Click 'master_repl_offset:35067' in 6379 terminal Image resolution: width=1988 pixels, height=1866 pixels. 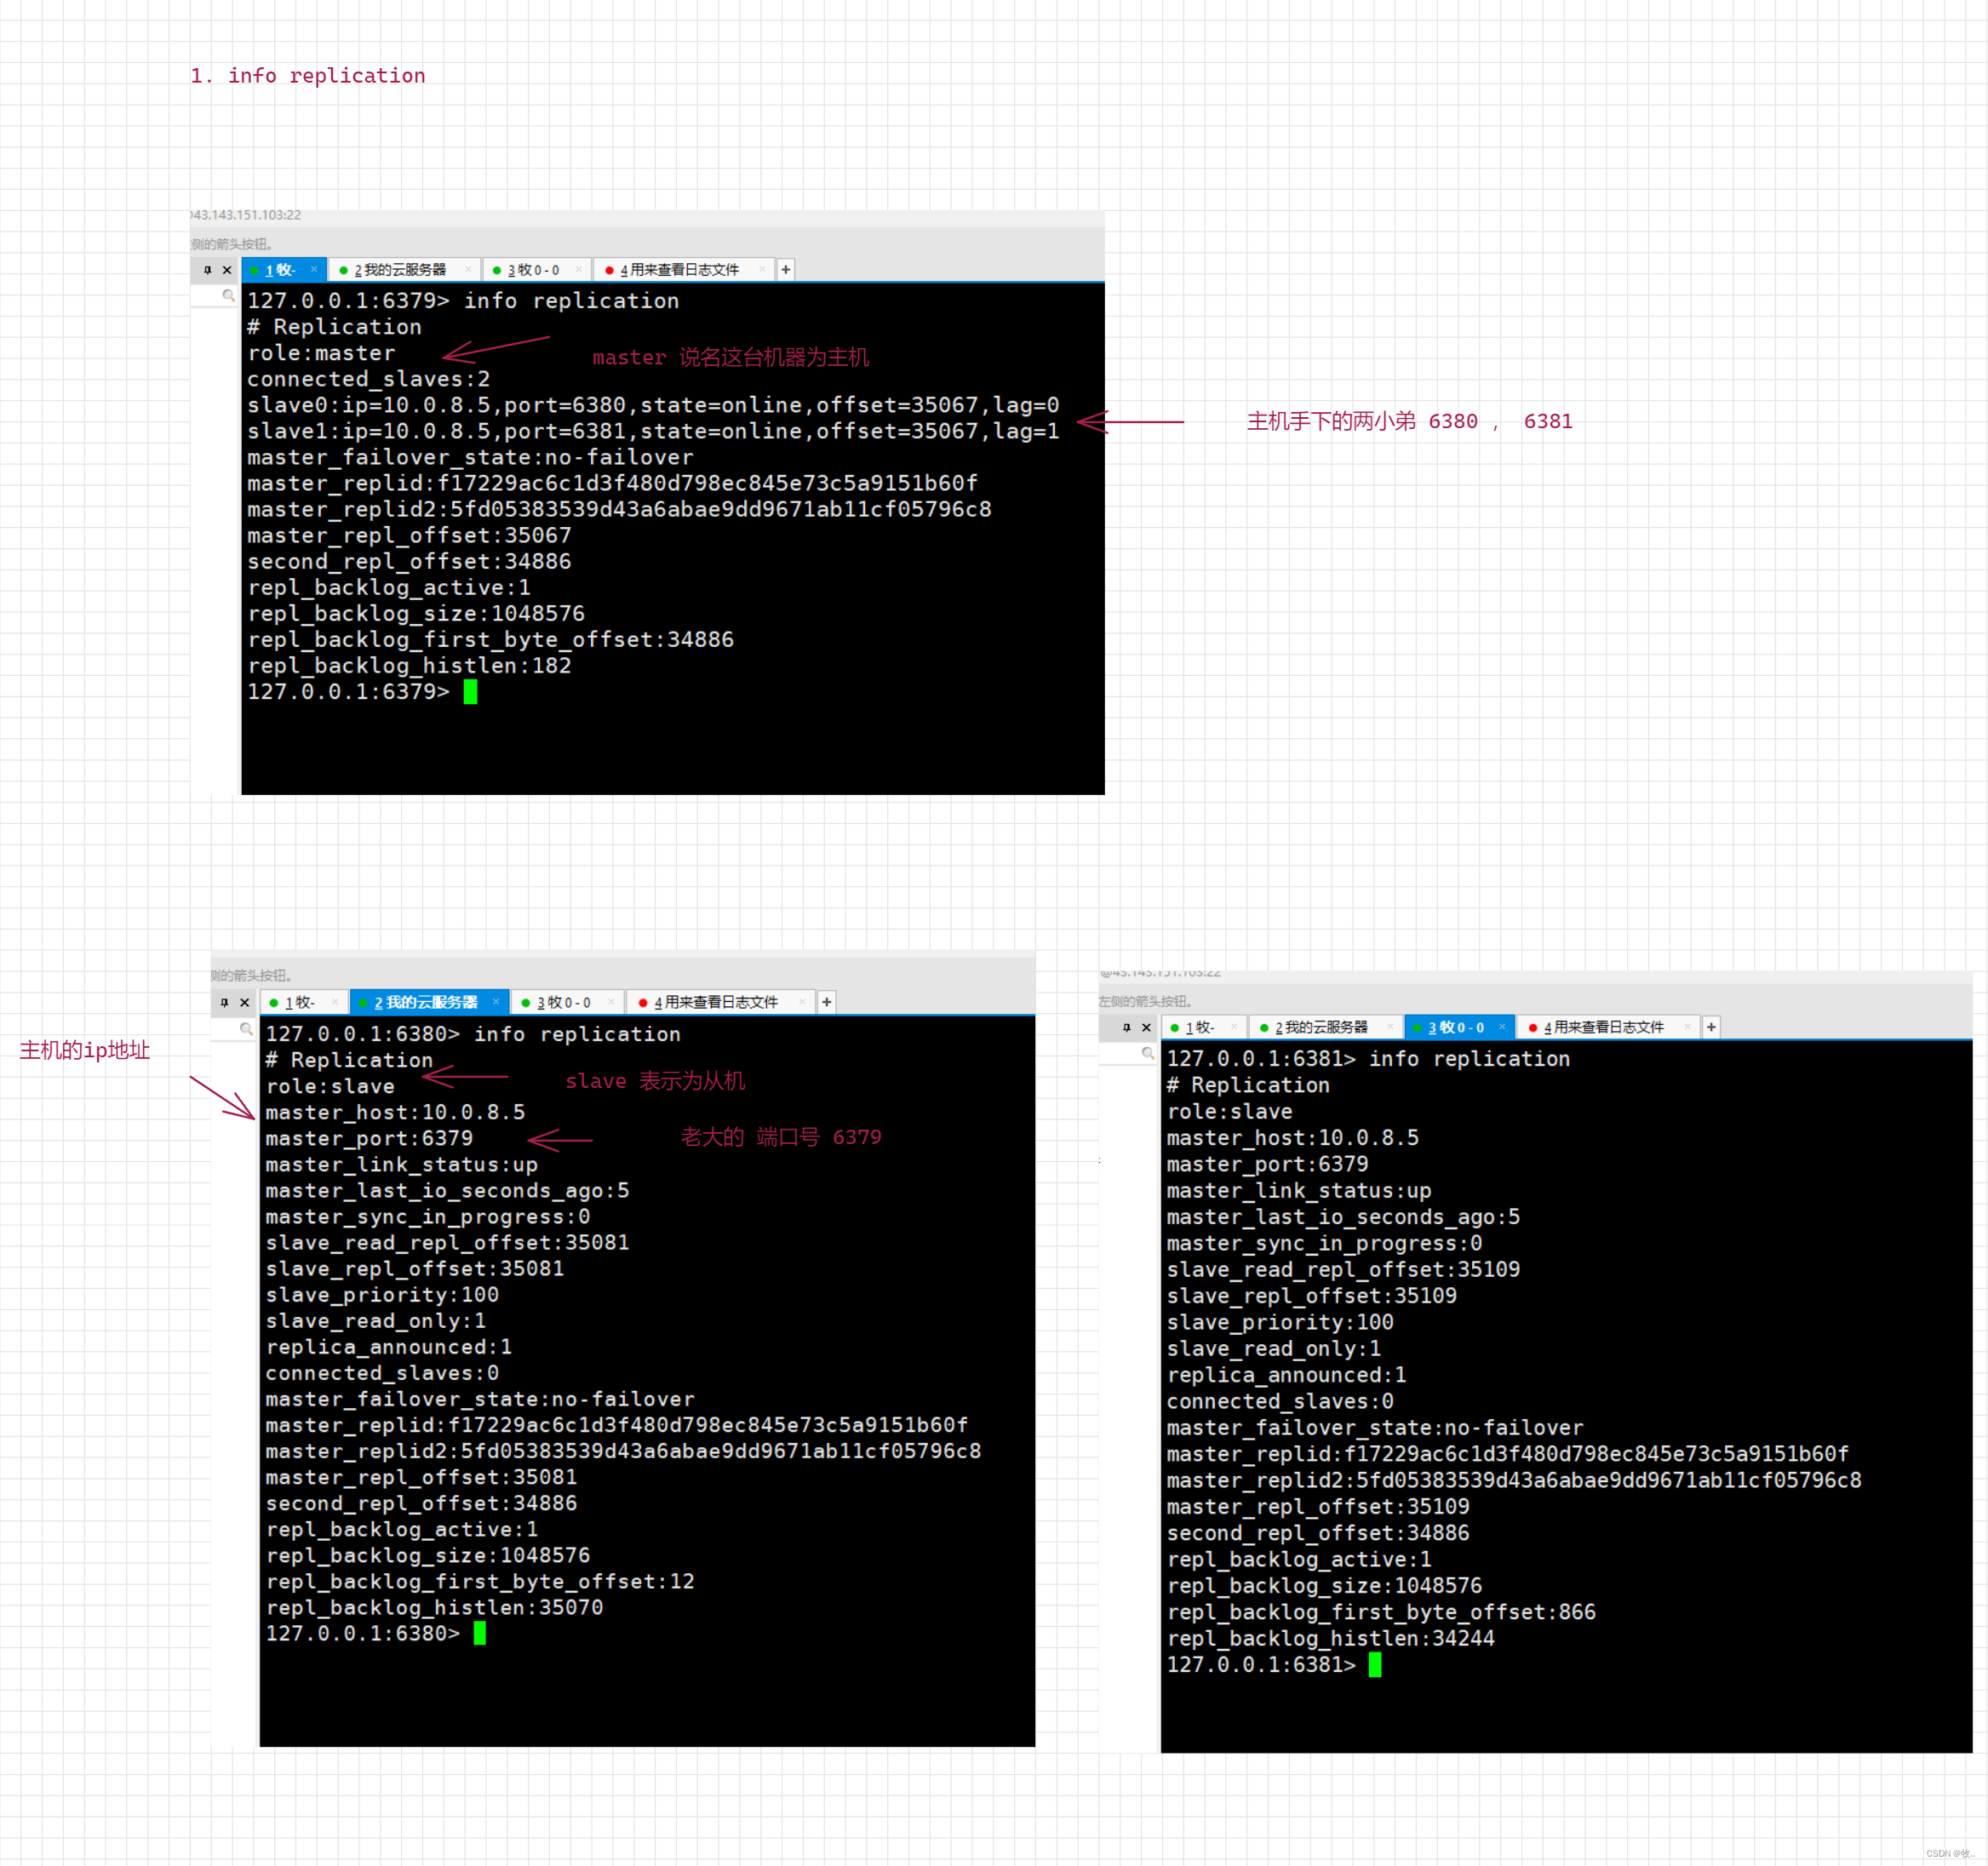tap(409, 535)
